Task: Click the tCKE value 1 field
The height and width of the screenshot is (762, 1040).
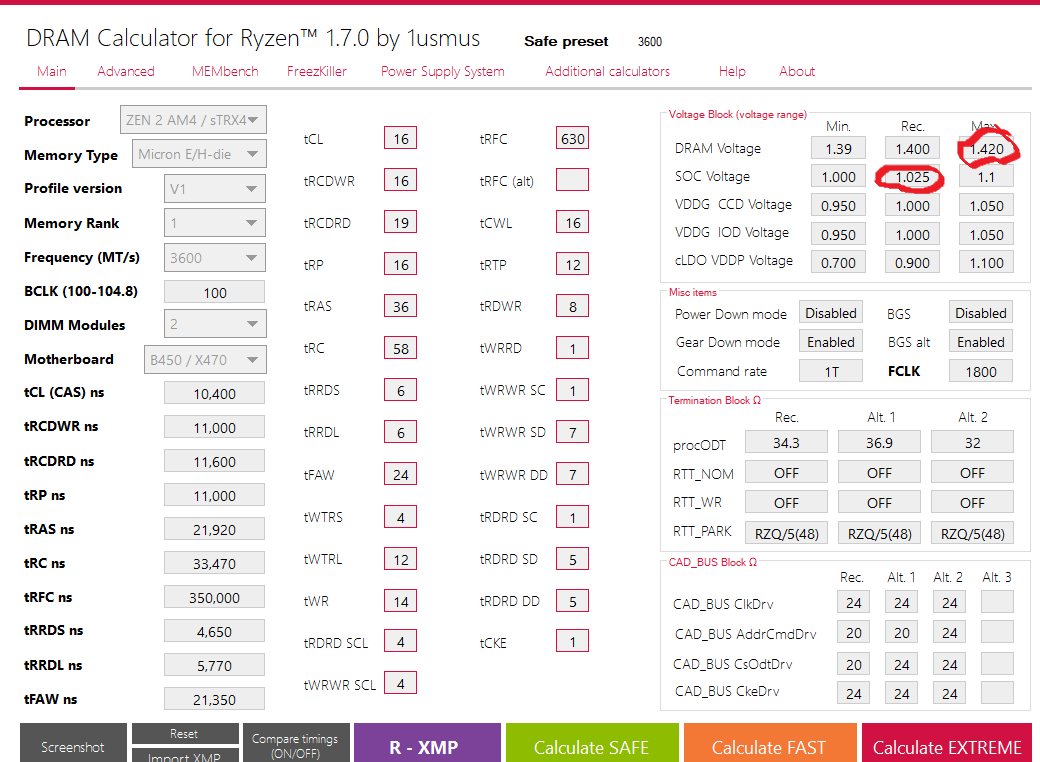Action: point(572,641)
